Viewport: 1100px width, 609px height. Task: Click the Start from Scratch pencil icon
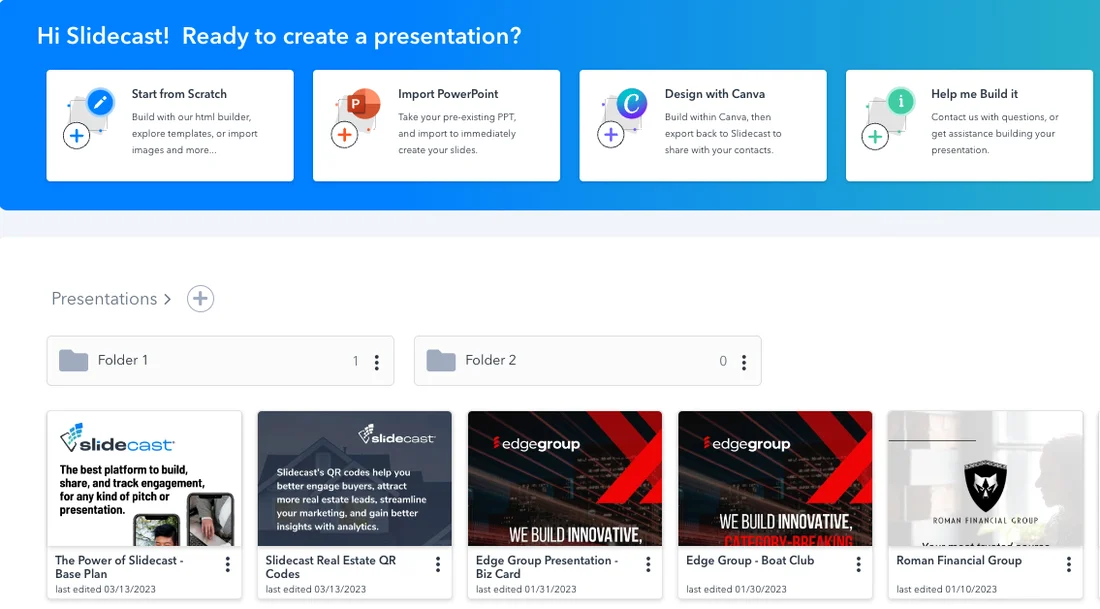point(100,103)
